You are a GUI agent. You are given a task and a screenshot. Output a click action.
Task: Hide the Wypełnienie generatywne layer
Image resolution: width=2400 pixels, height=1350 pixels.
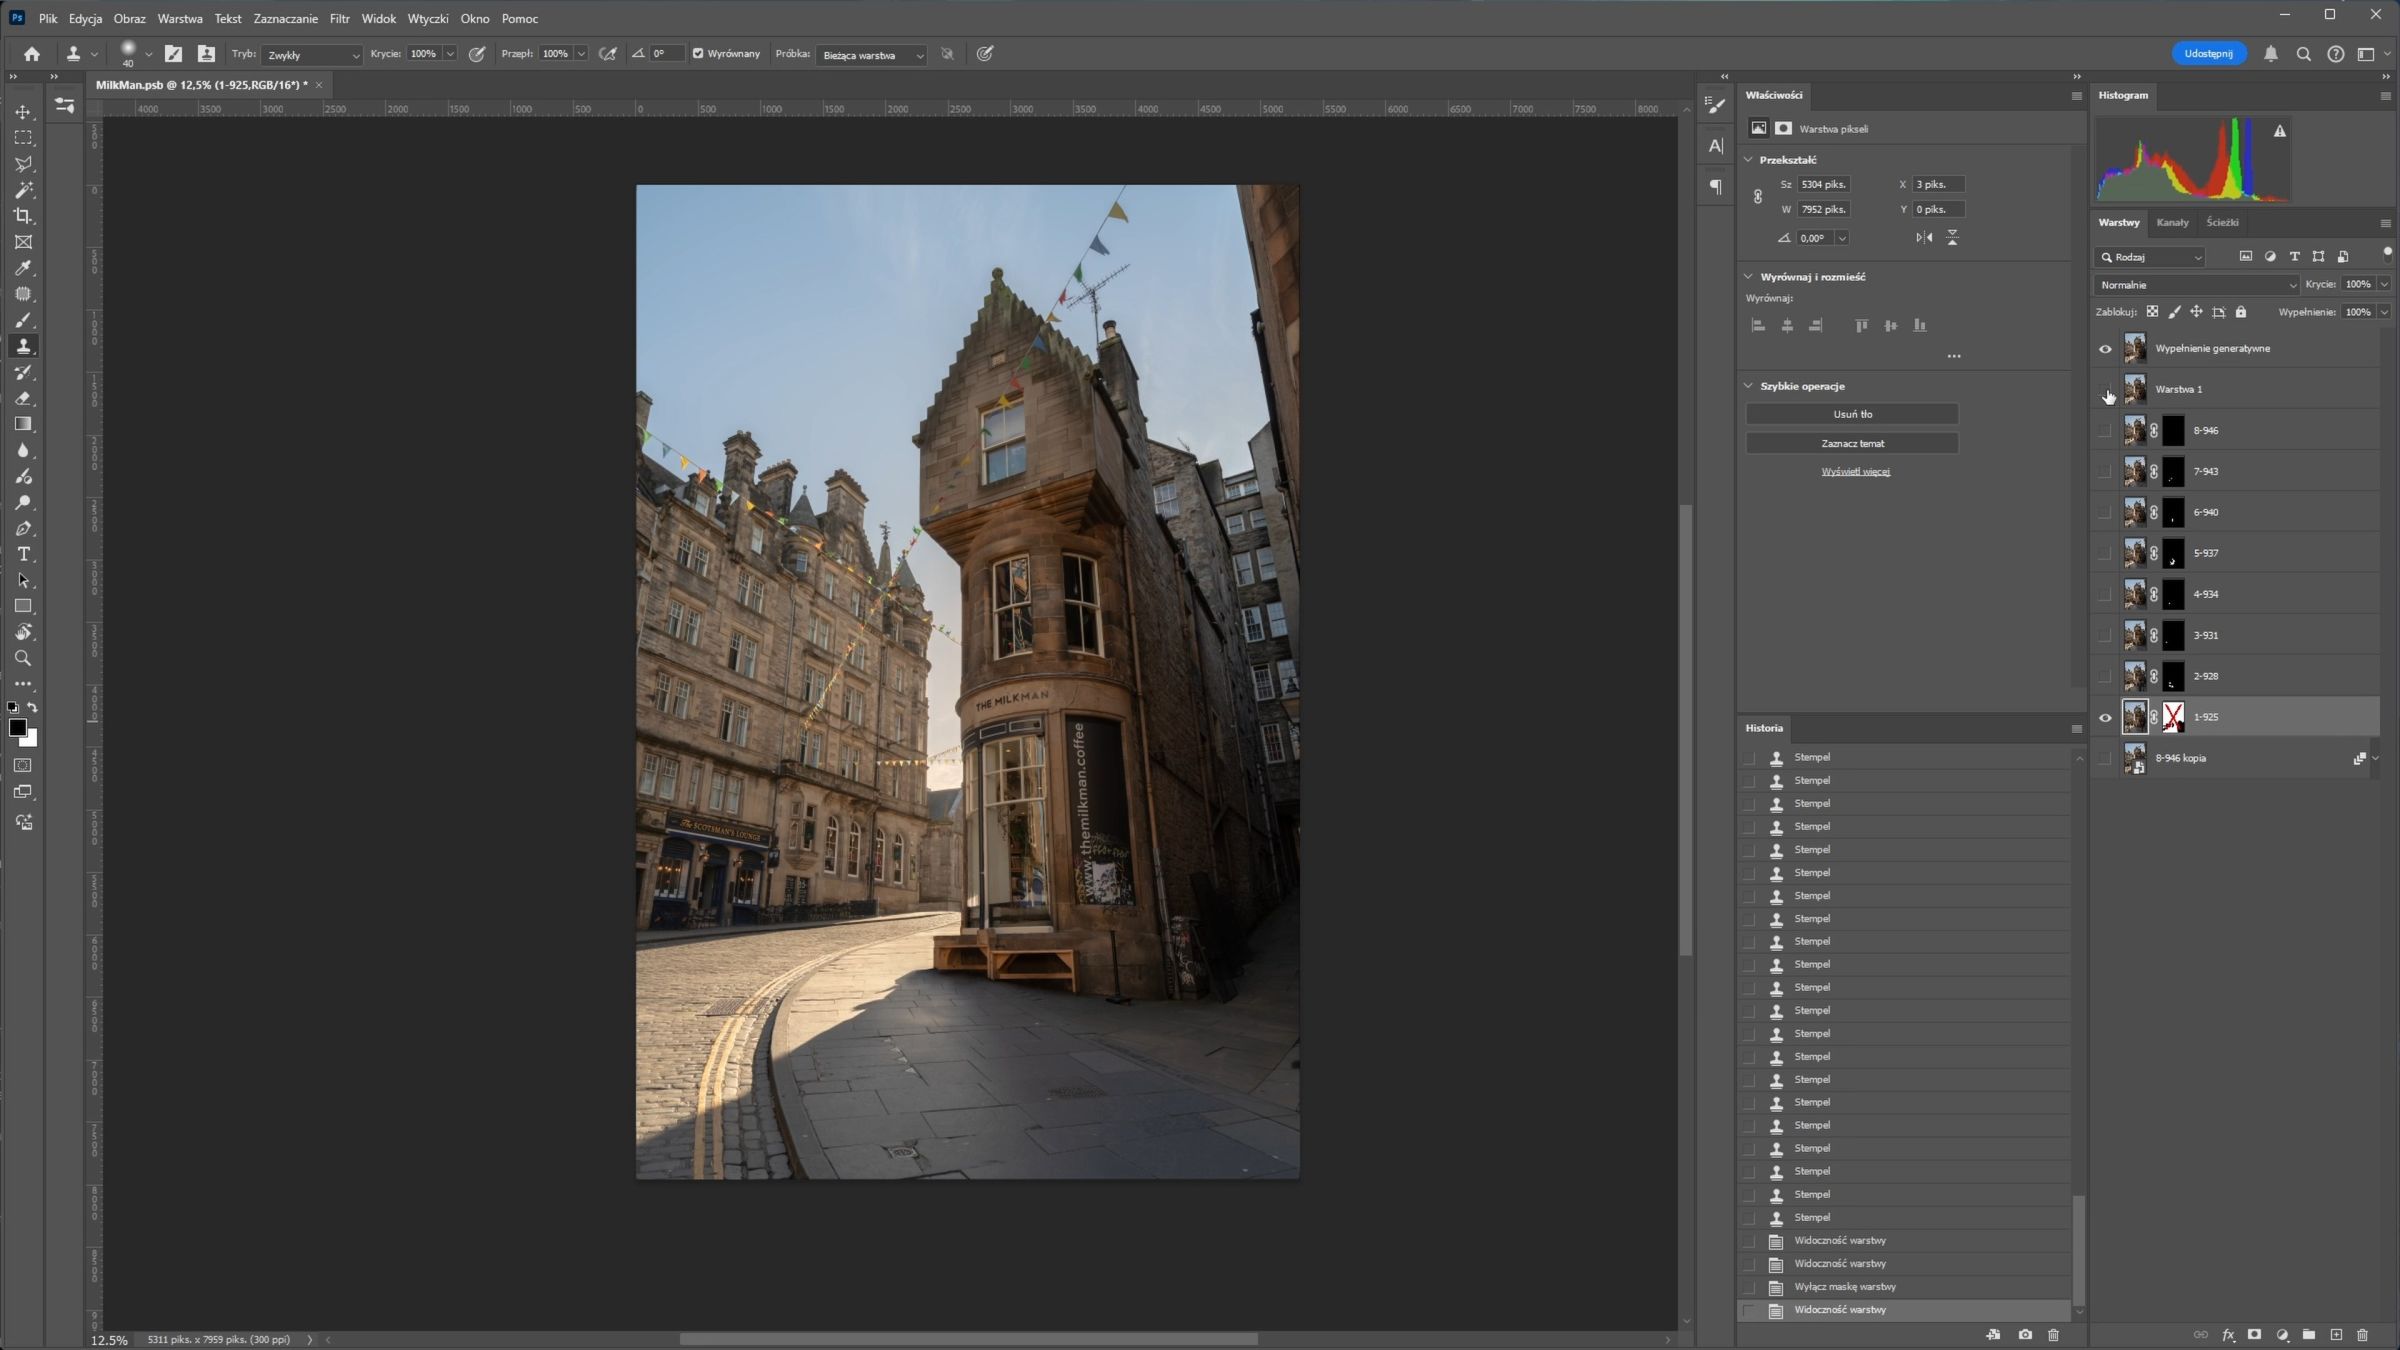2105,349
